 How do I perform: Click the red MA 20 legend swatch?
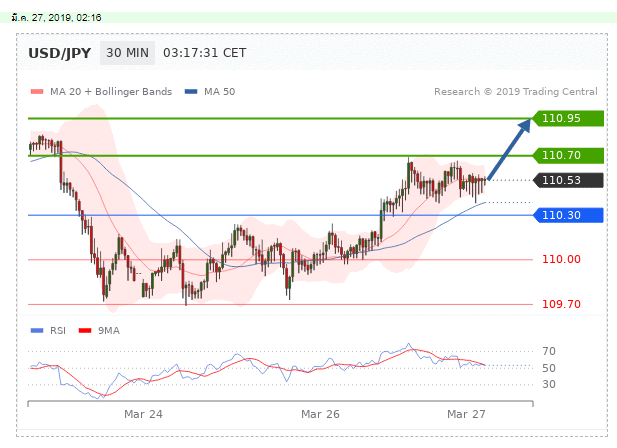click(x=37, y=92)
